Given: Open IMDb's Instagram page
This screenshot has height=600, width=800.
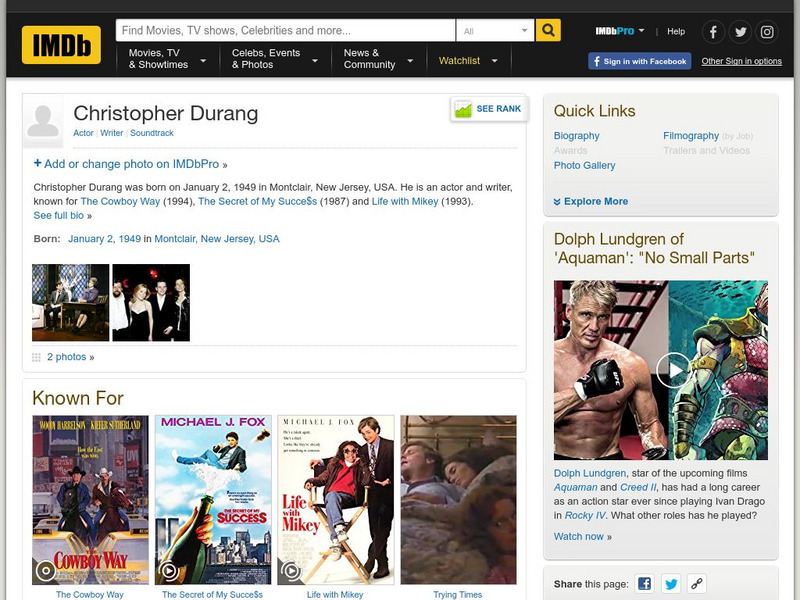Looking at the screenshot, I should pos(766,31).
